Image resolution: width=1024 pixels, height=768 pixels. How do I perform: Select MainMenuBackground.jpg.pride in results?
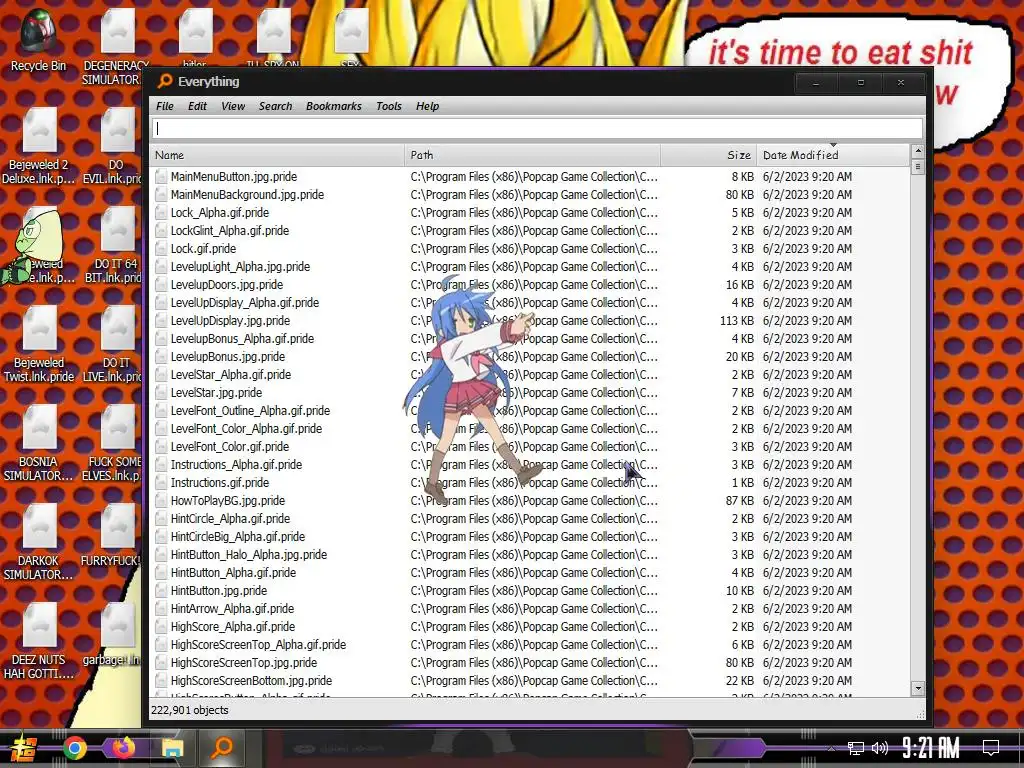(x=247, y=195)
